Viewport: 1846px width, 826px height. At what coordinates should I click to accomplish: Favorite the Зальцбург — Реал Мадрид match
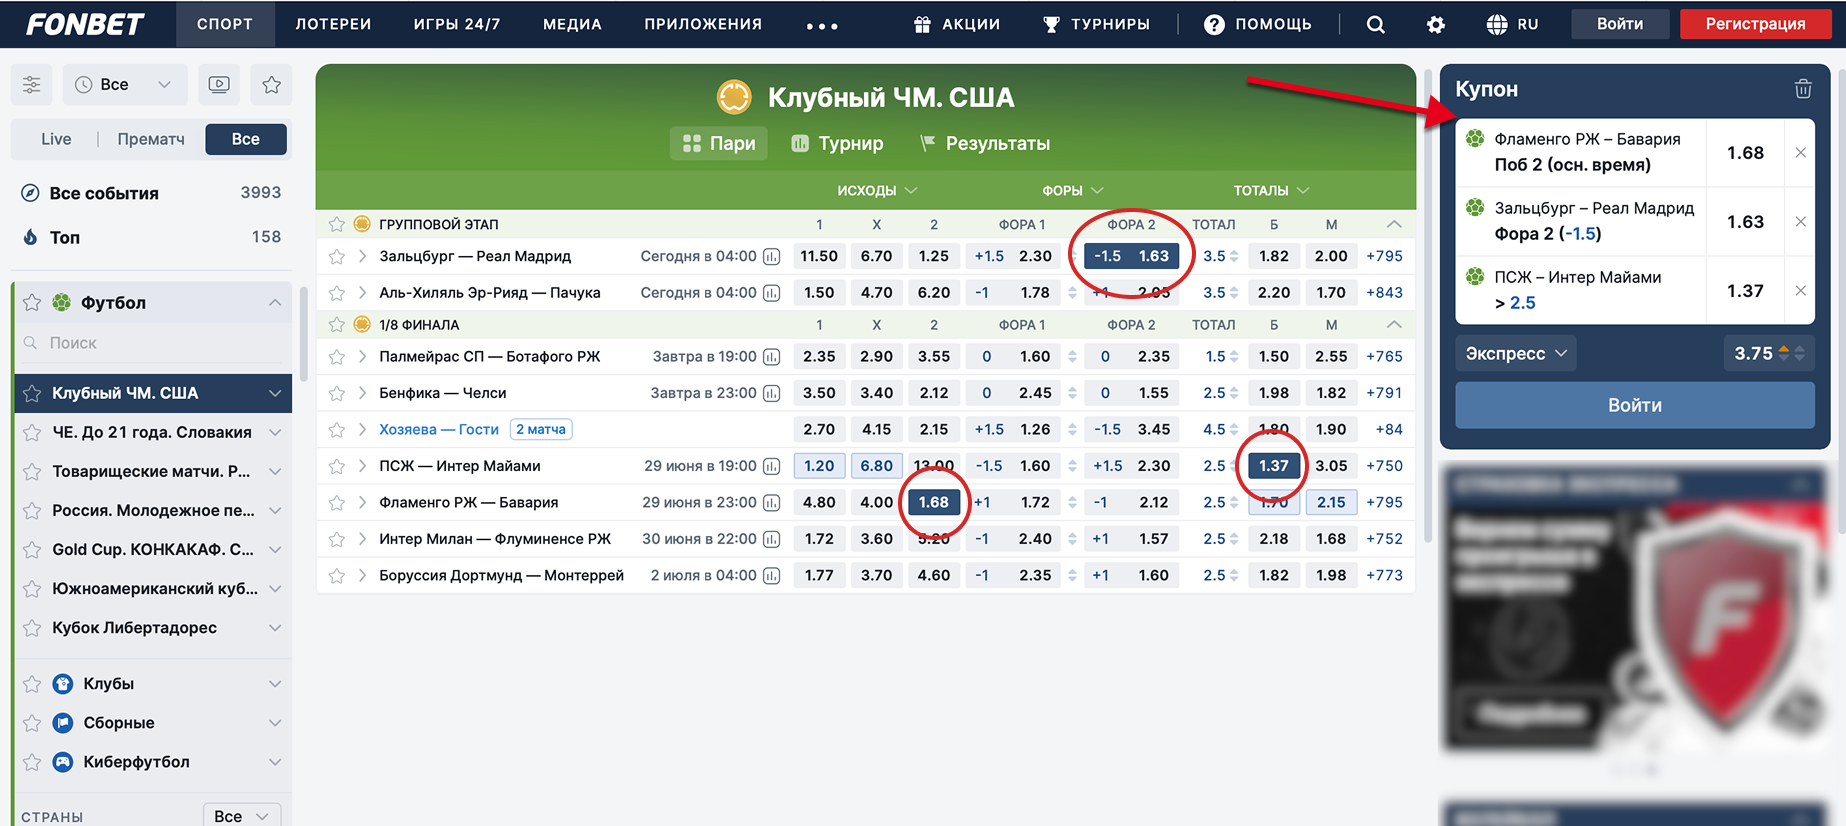[x=337, y=257]
